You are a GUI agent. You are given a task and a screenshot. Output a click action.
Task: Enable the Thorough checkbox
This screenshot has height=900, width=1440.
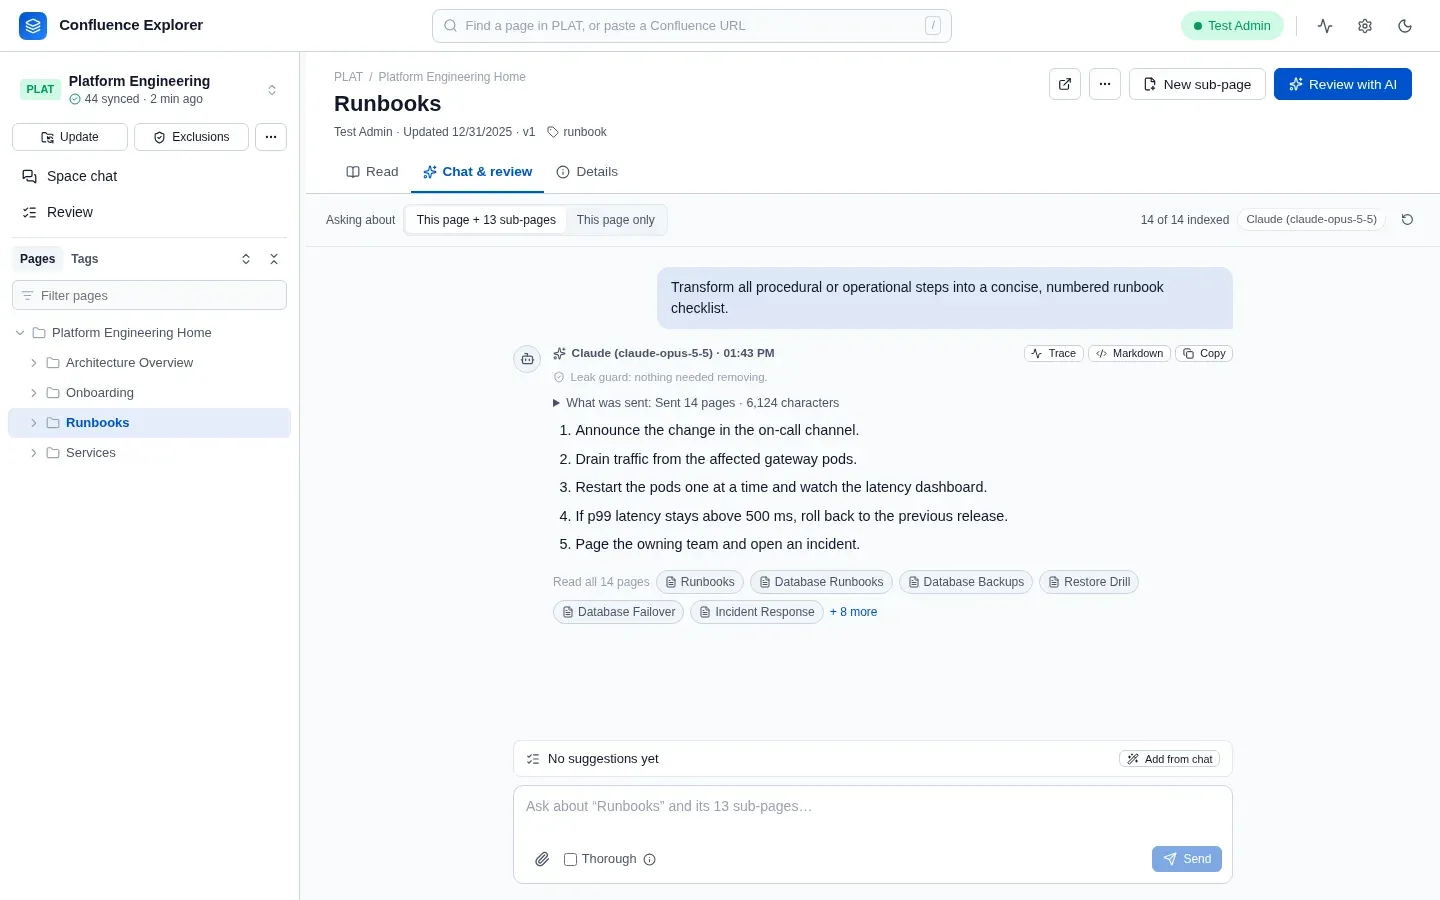point(571,859)
